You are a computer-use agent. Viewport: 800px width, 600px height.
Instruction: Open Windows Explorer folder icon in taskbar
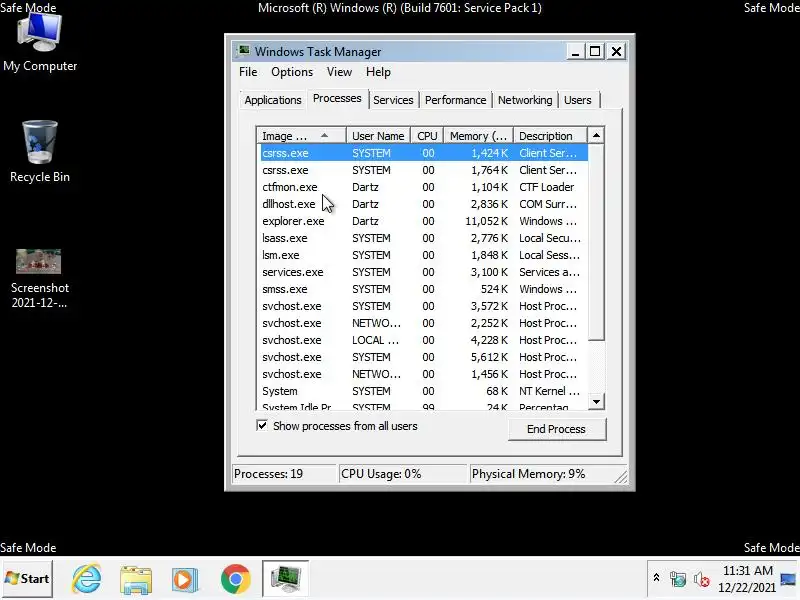coord(136,579)
